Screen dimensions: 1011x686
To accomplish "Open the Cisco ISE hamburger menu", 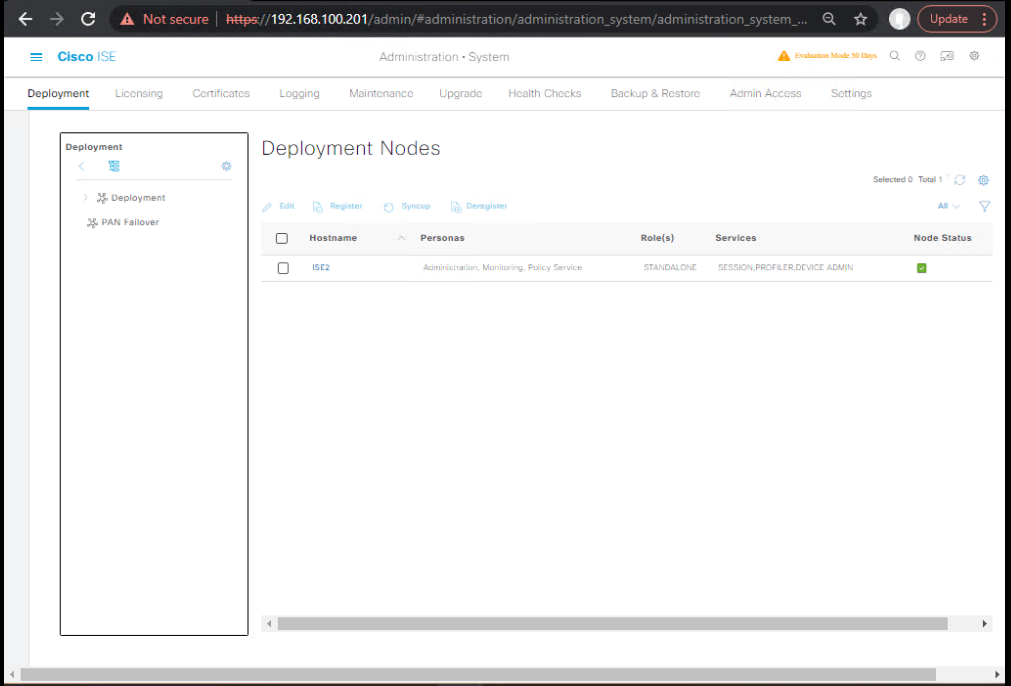I will [x=37, y=57].
